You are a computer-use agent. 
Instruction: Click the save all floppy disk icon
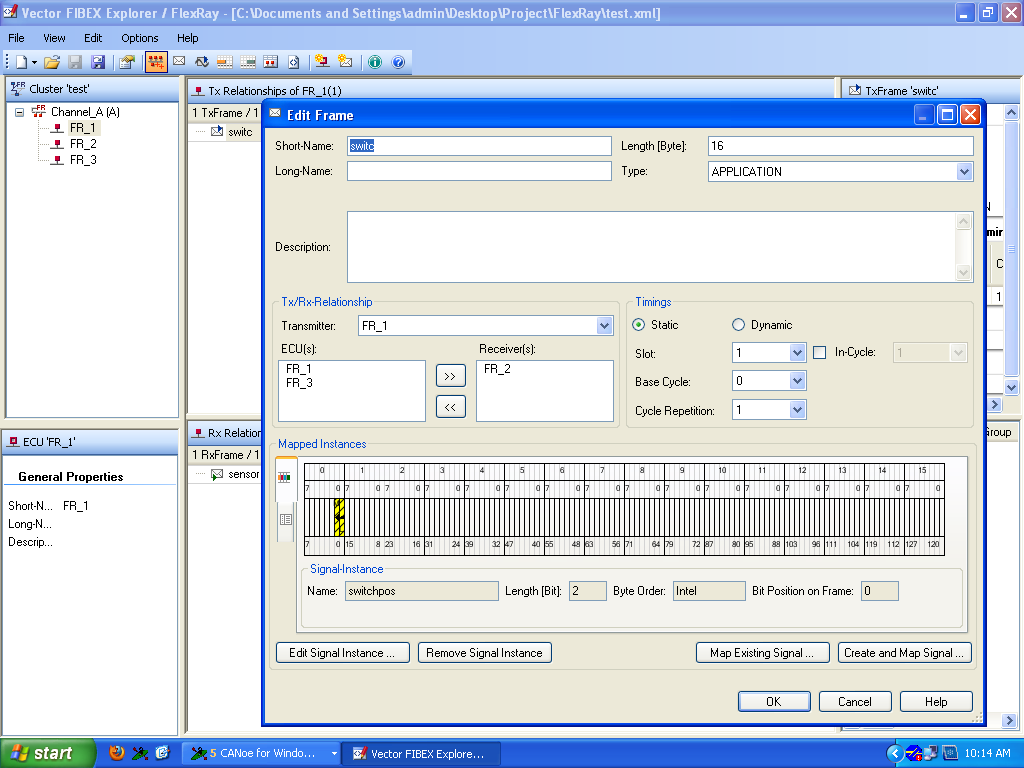coord(98,62)
